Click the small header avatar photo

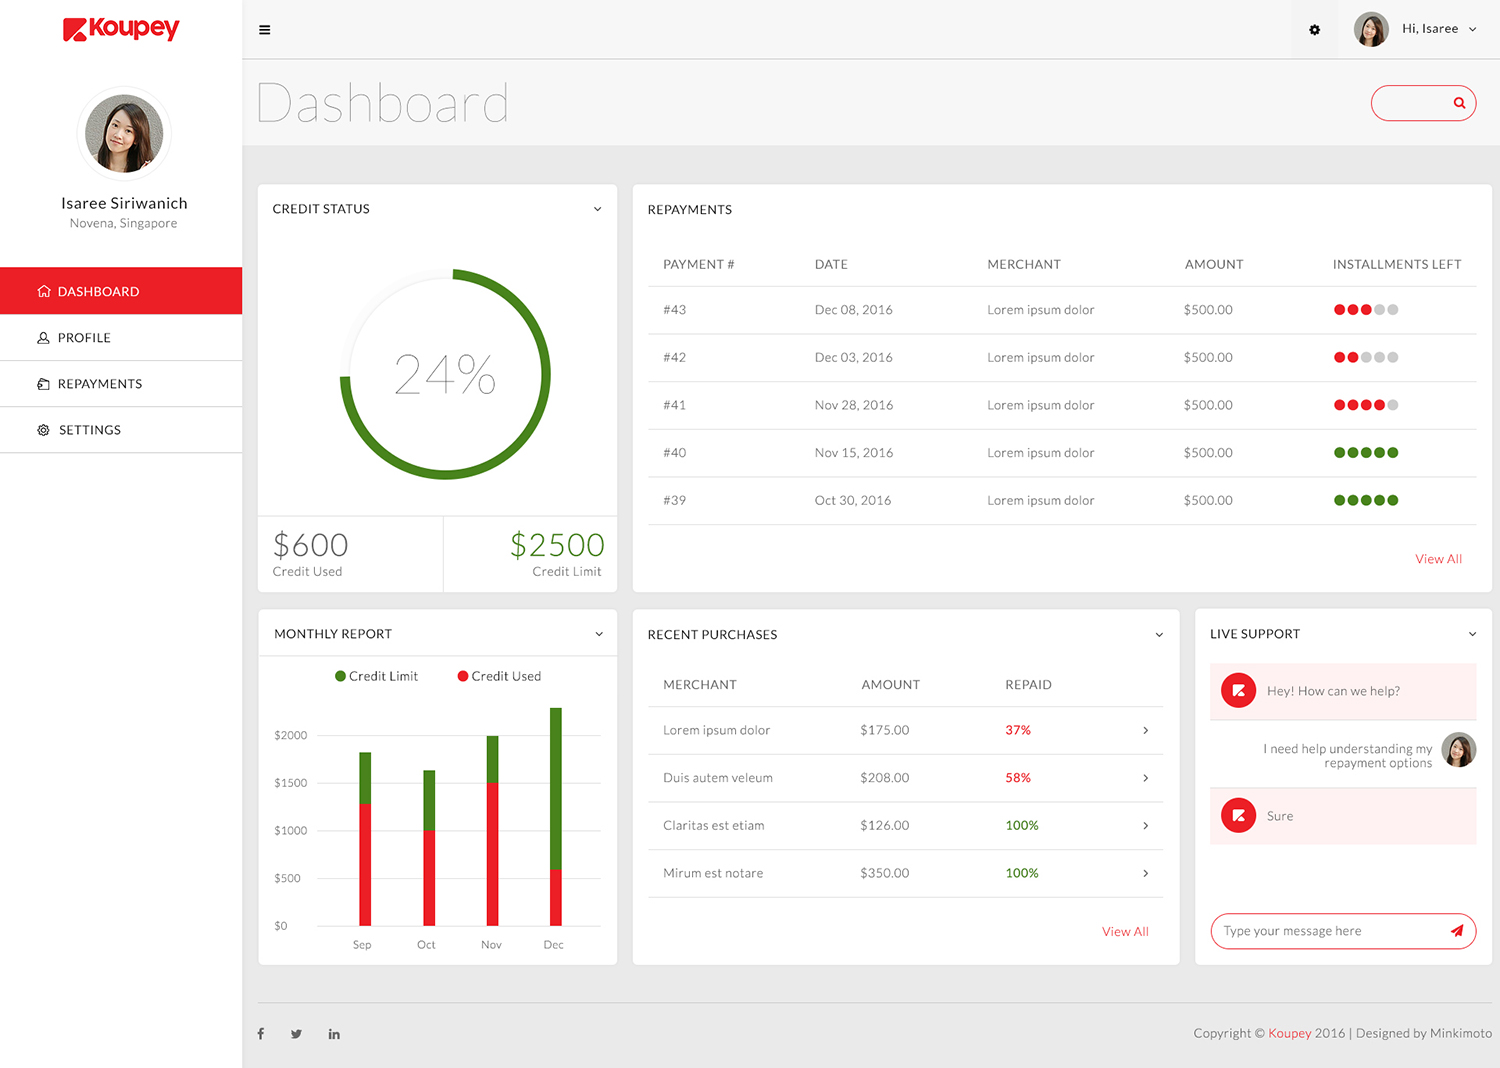(1371, 30)
